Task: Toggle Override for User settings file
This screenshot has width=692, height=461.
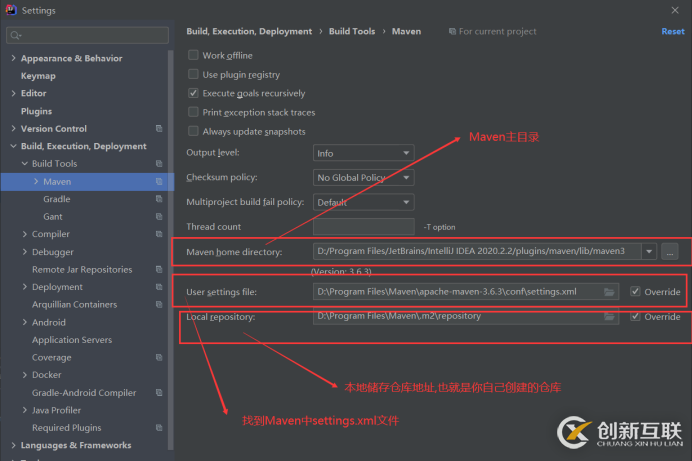Action: (635, 292)
